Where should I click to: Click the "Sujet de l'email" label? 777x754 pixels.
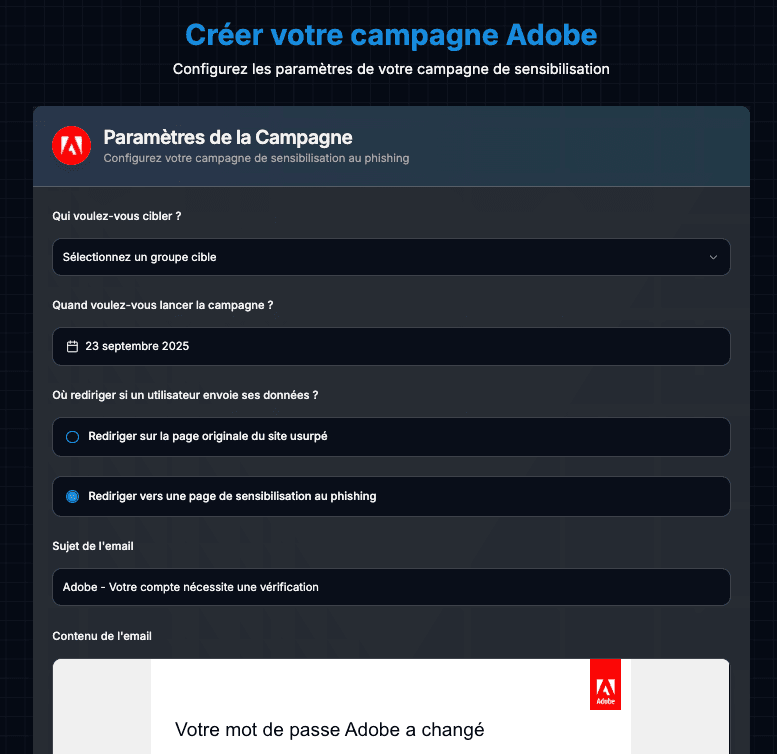coord(93,546)
